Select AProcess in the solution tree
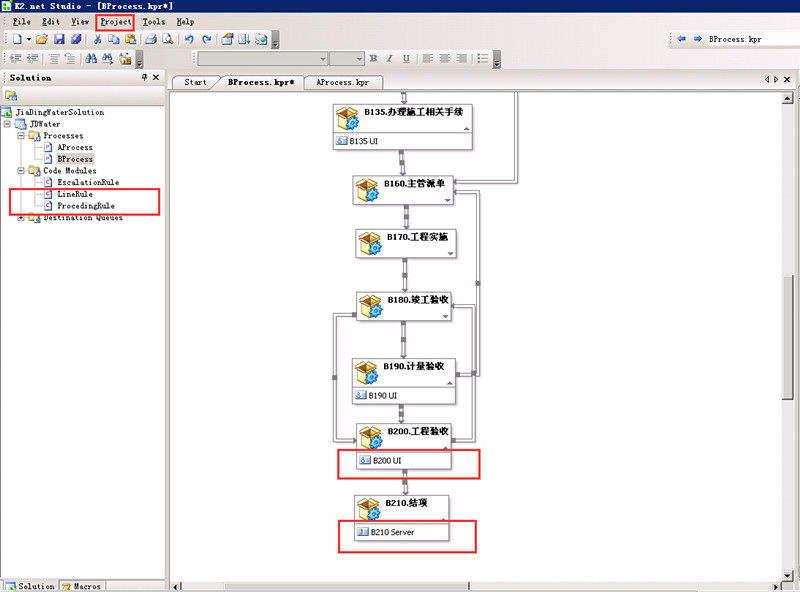This screenshot has height=592, width=800. (74, 147)
